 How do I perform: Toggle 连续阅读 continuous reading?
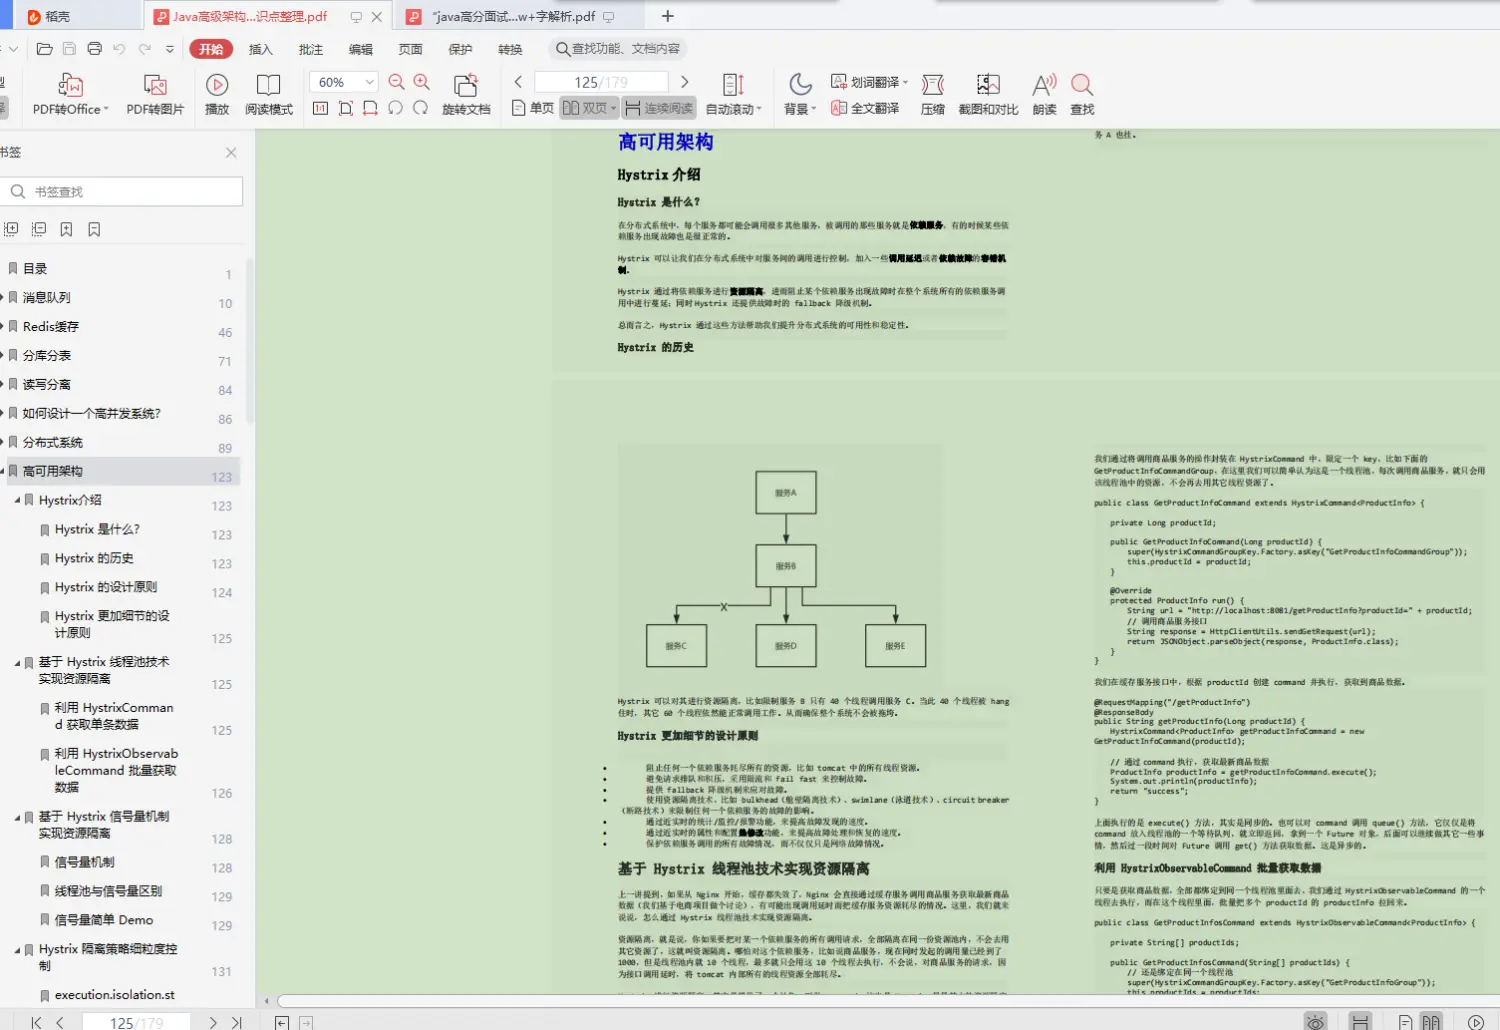click(x=659, y=108)
